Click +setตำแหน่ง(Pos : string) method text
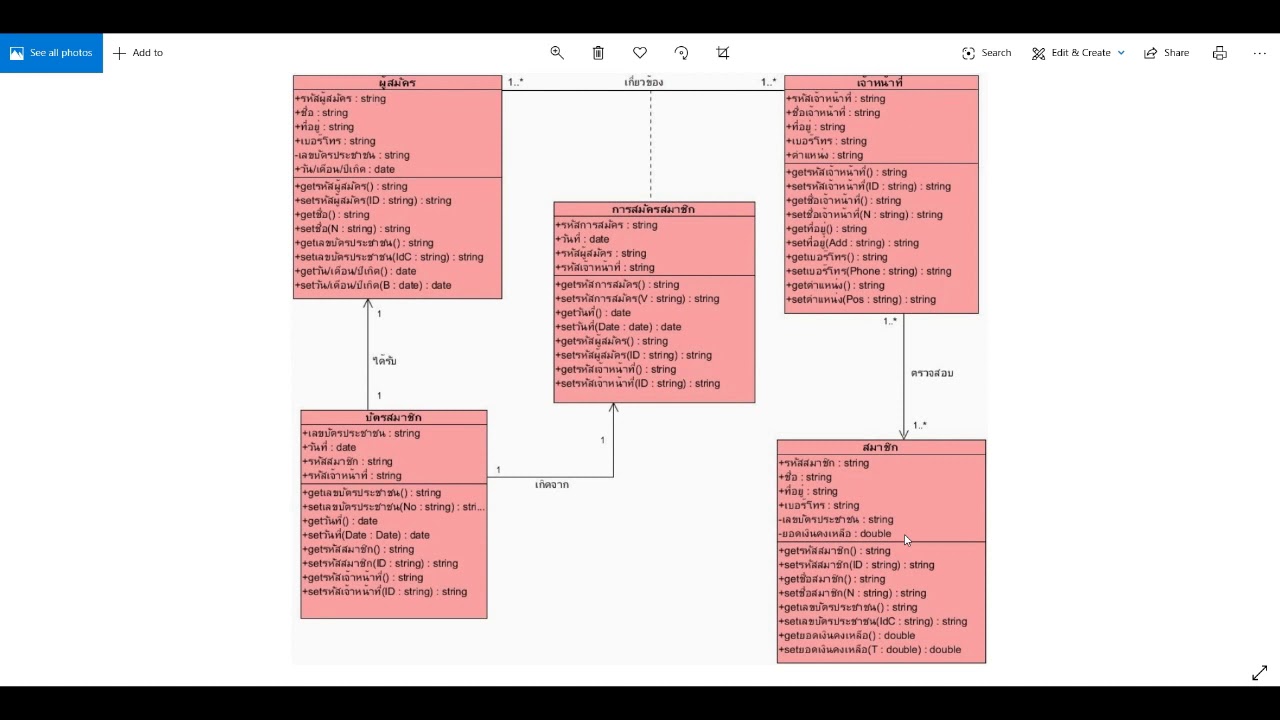Image resolution: width=1280 pixels, height=720 pixels. coord(861,300)
